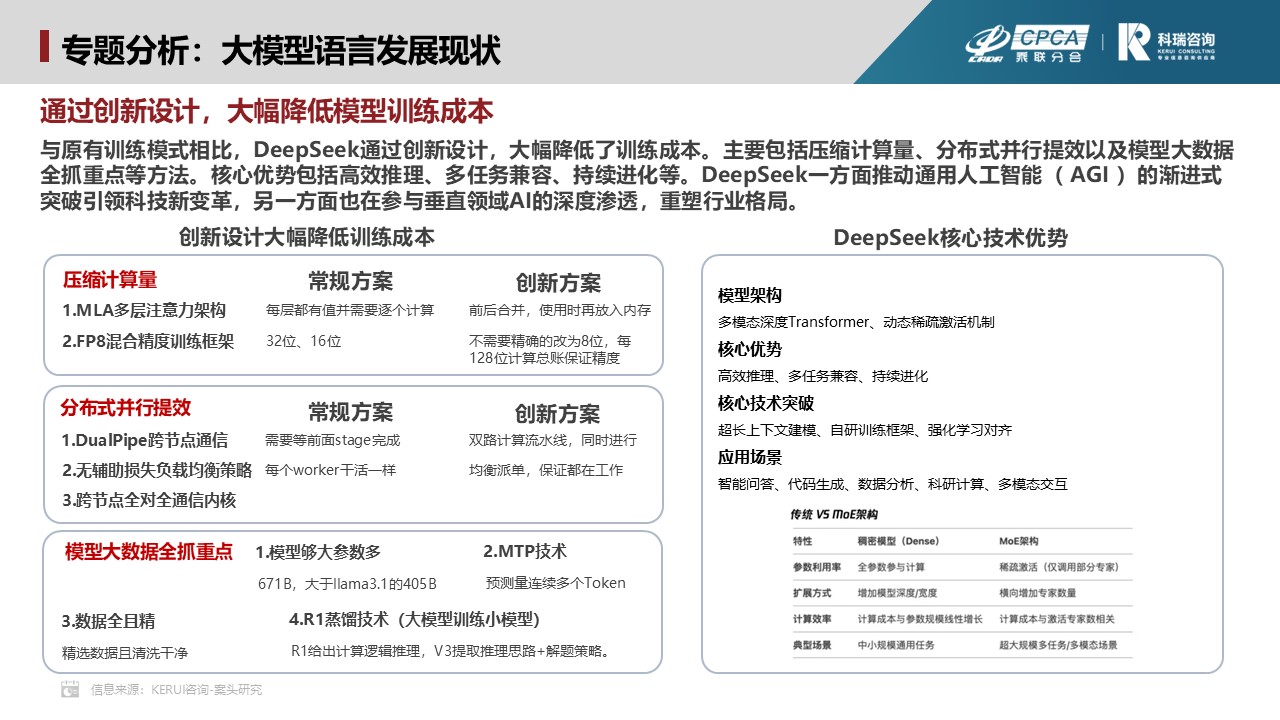Click the 科瑞咨询 KERUI Consulting logo
The width and height of the screenshot is (1280, 720).
pyautogui.click(x=1167, y=43)
